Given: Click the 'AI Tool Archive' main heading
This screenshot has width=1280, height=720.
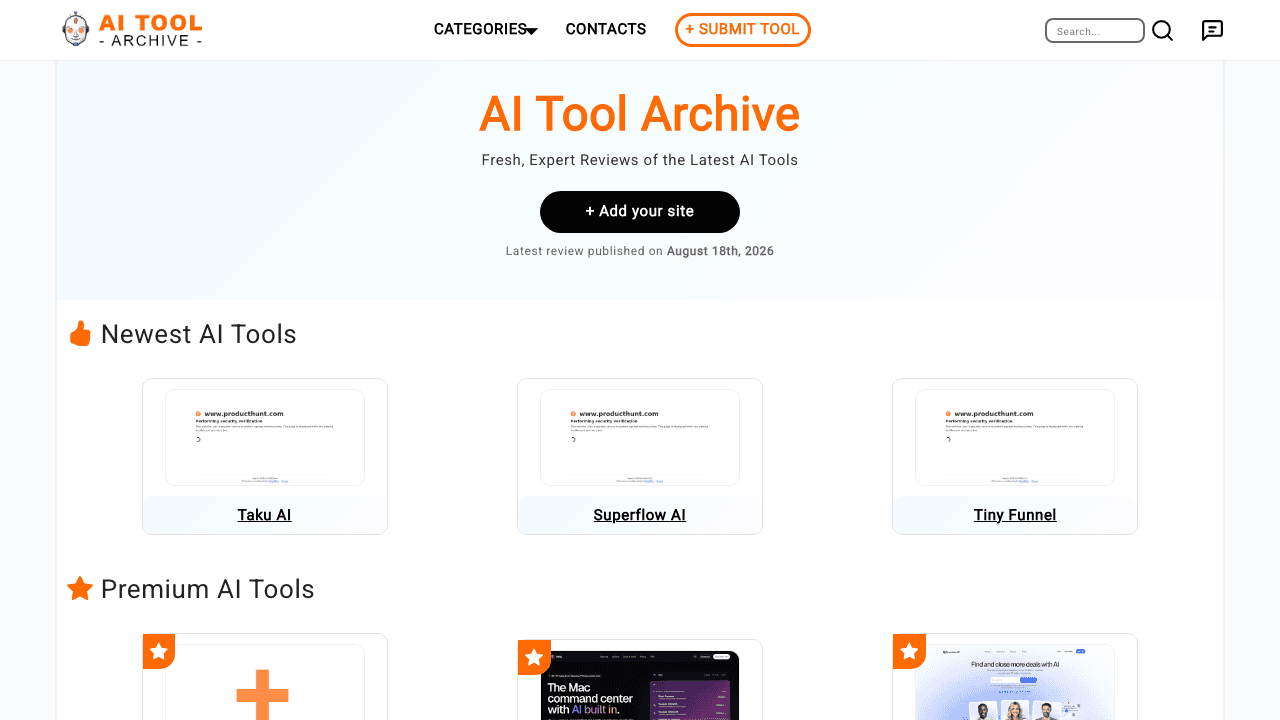Looking at the screenshot, I should (640, 114).
